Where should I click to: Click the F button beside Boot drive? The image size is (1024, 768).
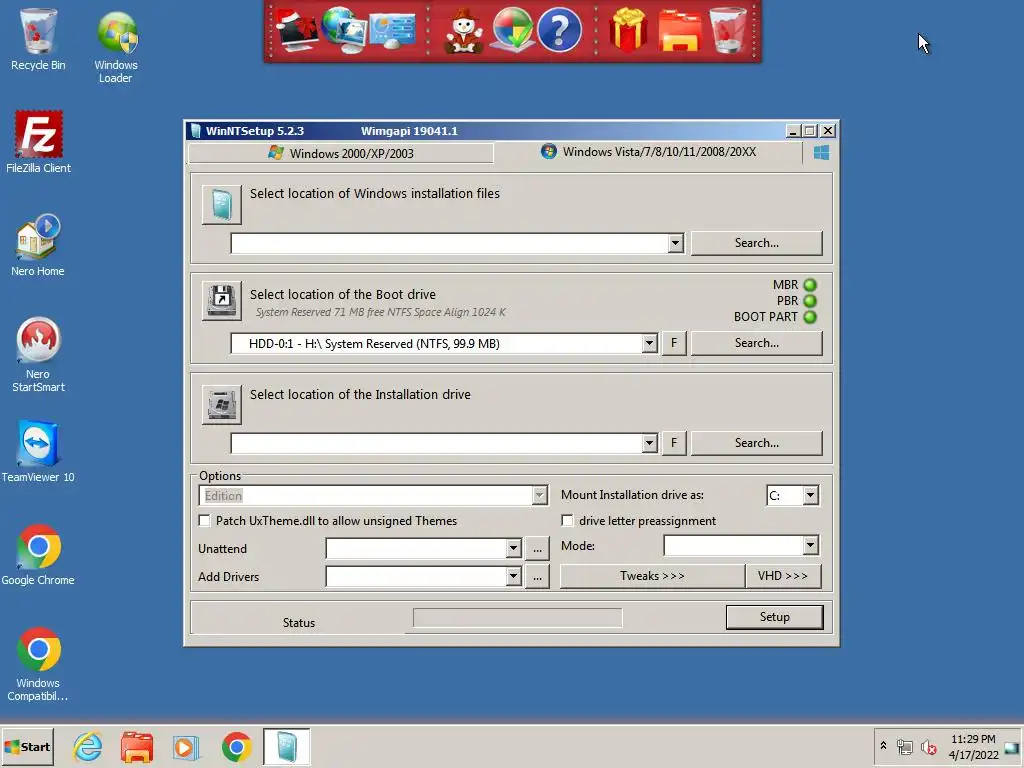click(x=674, y=343)
